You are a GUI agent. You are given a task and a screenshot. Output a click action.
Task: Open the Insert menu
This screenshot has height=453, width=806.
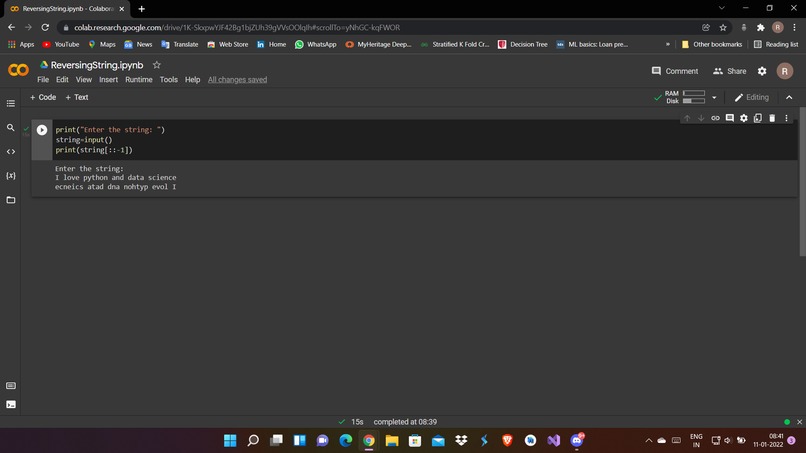pyautogui.click(x=108, y=80)
